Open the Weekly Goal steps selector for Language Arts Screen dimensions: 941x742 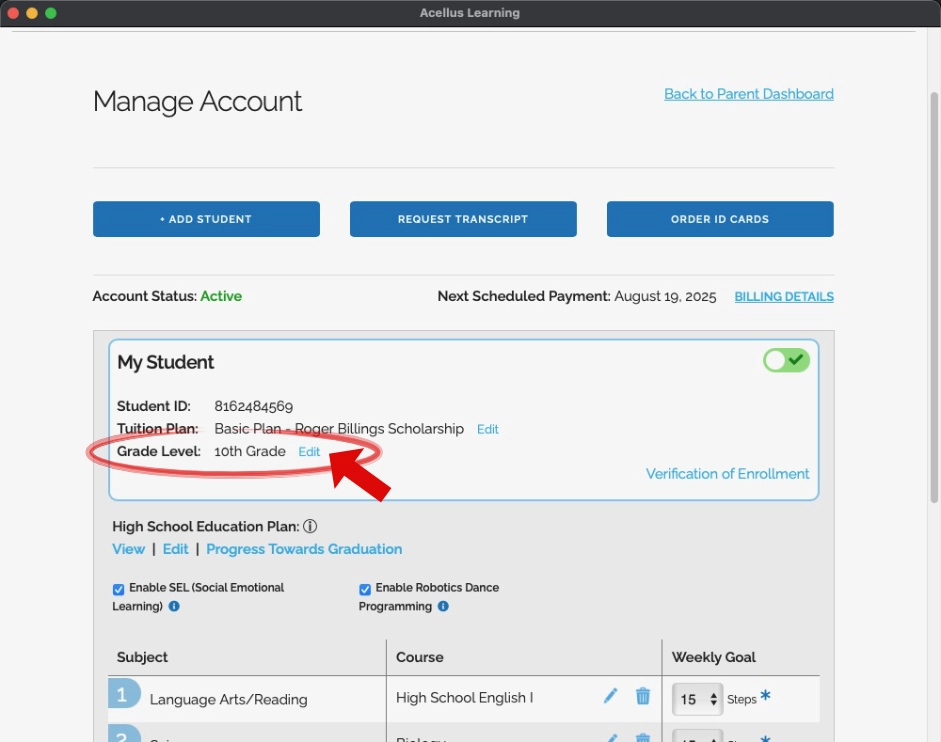(697, 699)
